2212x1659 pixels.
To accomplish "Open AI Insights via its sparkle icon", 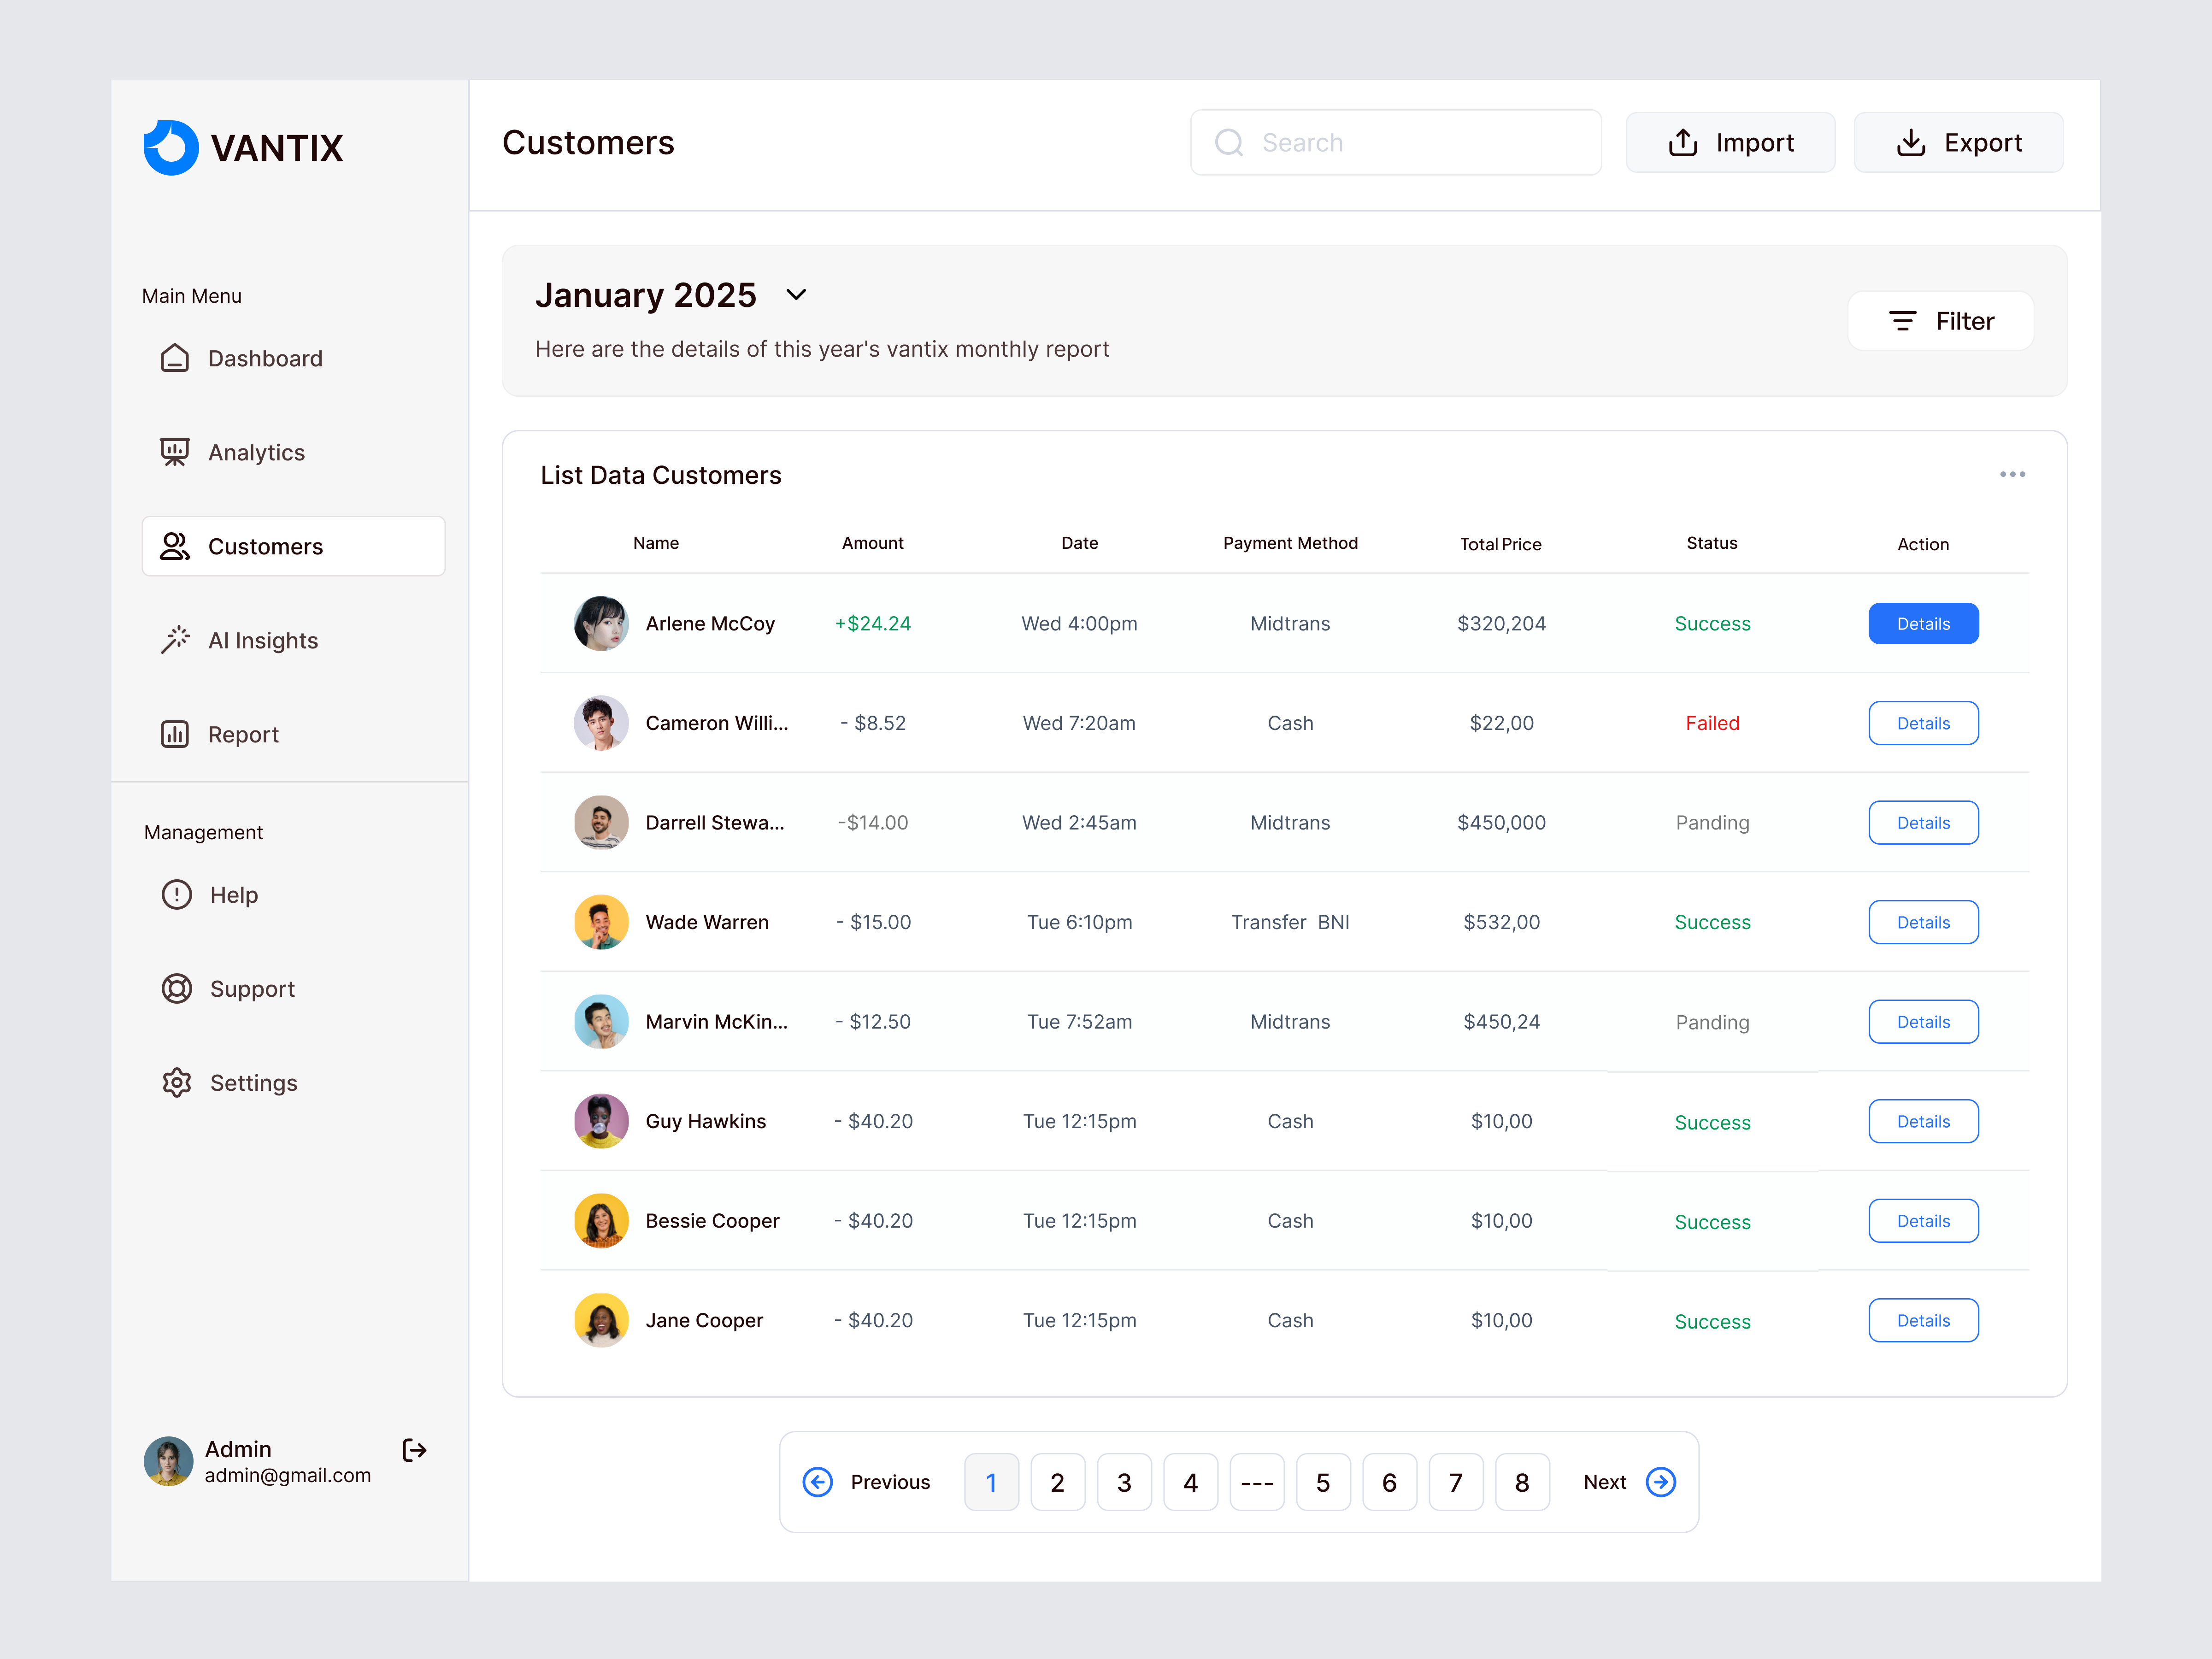I will coord(176,640).
